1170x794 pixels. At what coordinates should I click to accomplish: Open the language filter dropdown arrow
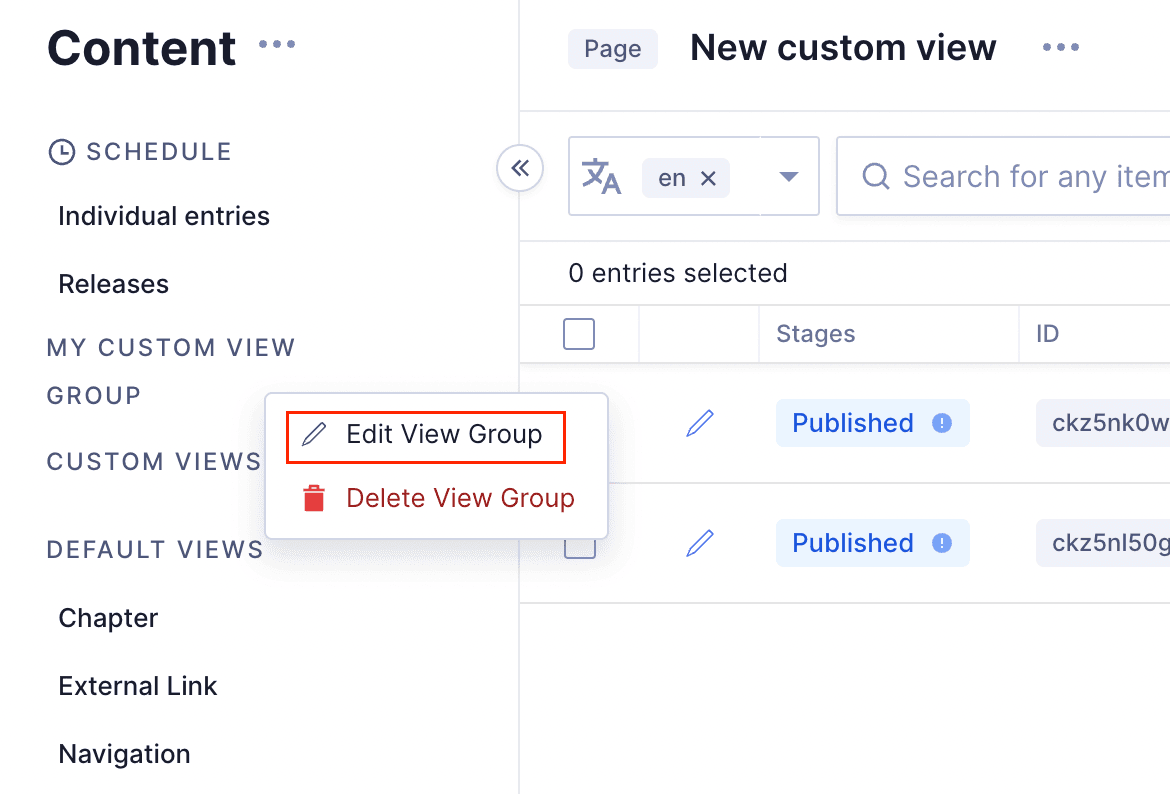click(x=790, y=176)
